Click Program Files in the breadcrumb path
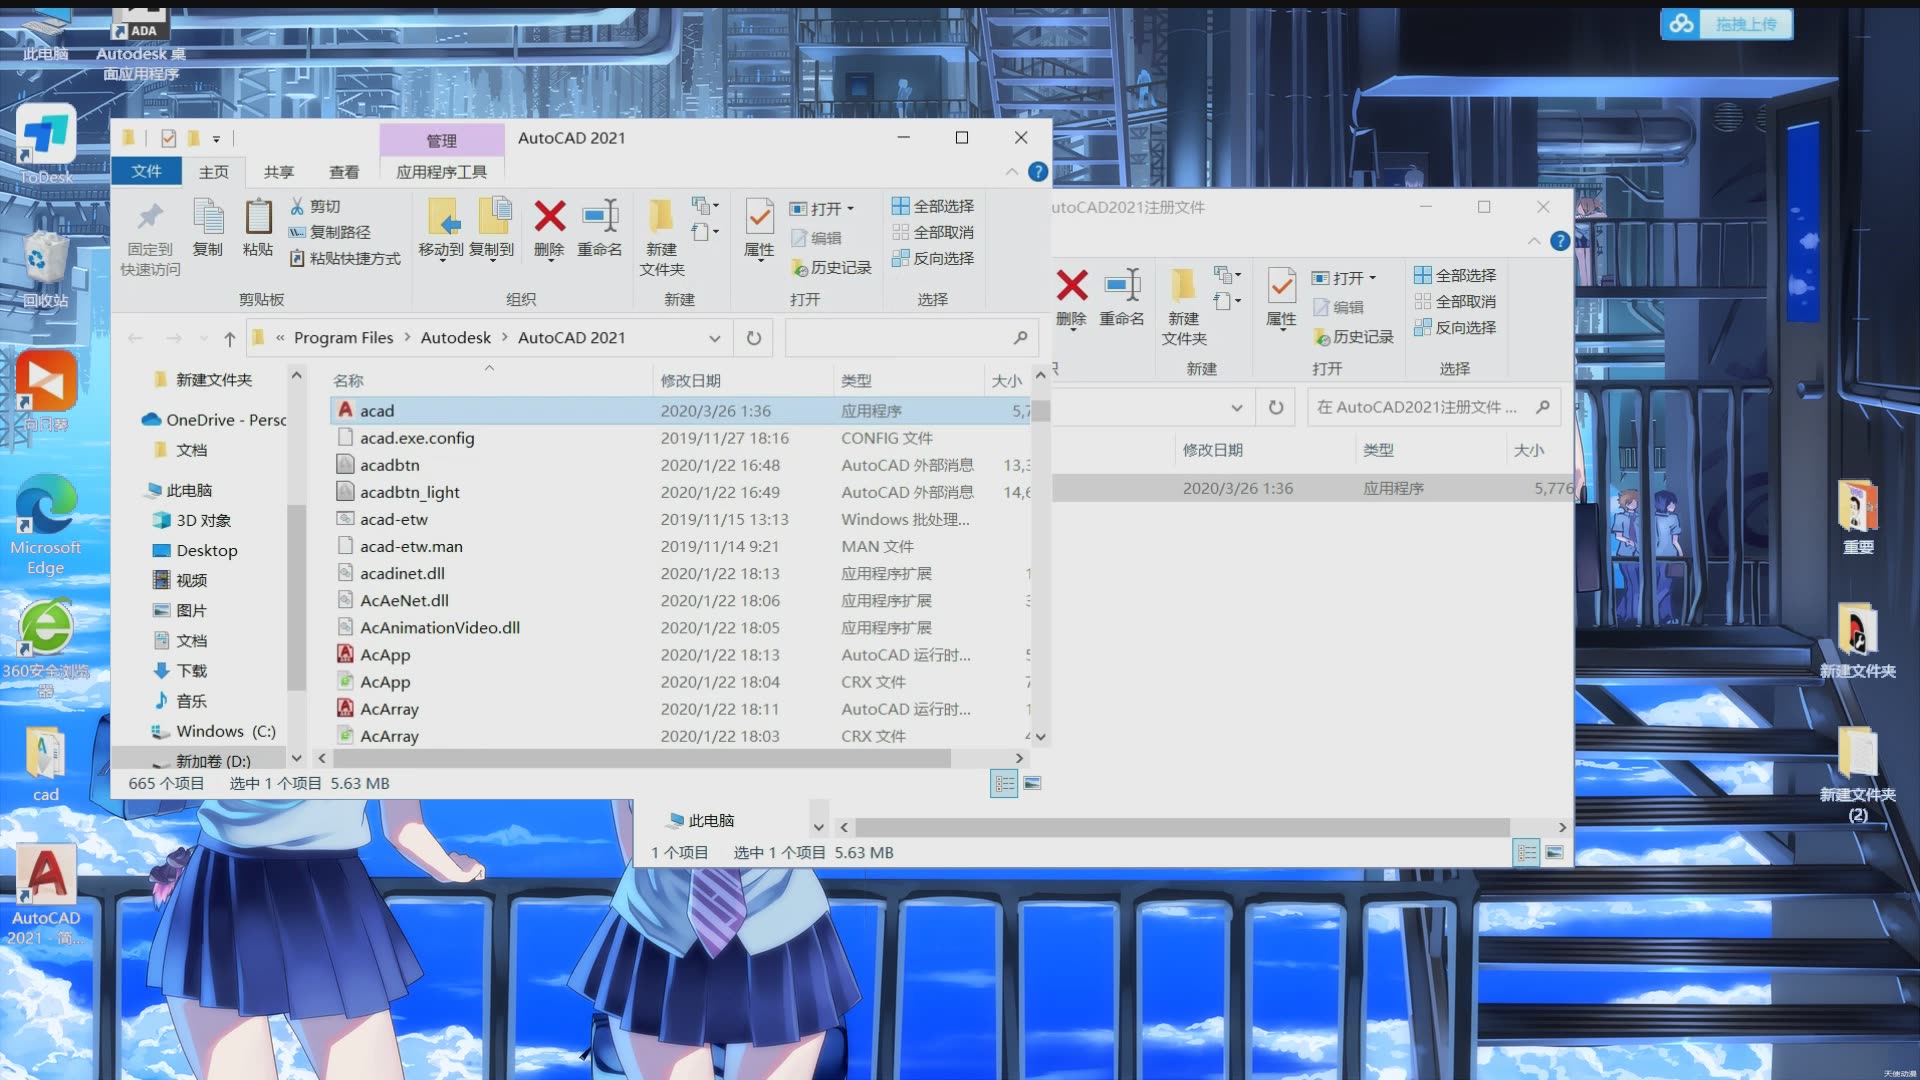This screenshot has height=1080, width=1920. tap(344, 338)
